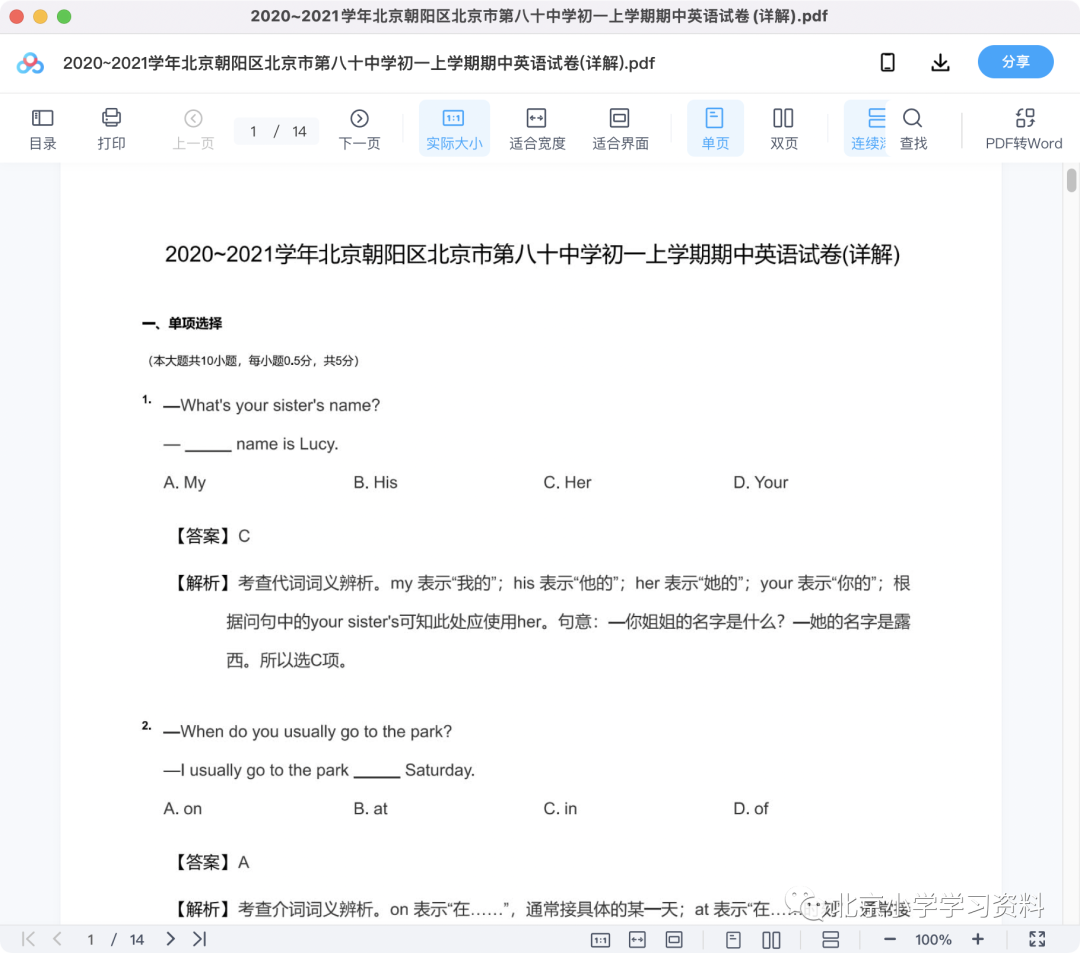Click the blue 分享 share button
The width and height of the screenshot is (1080, 953).
click(x=1015, y=62)
